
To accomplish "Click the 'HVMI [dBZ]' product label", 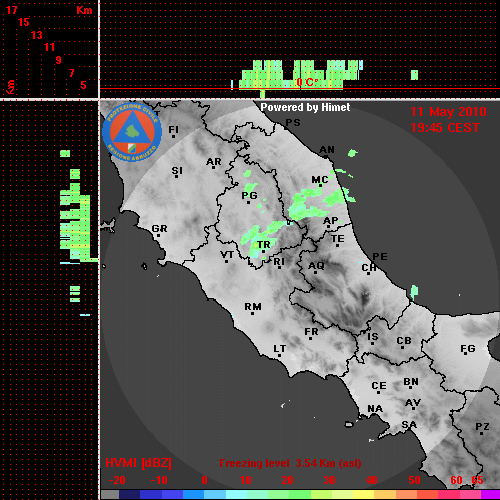I will click(138, 463).
